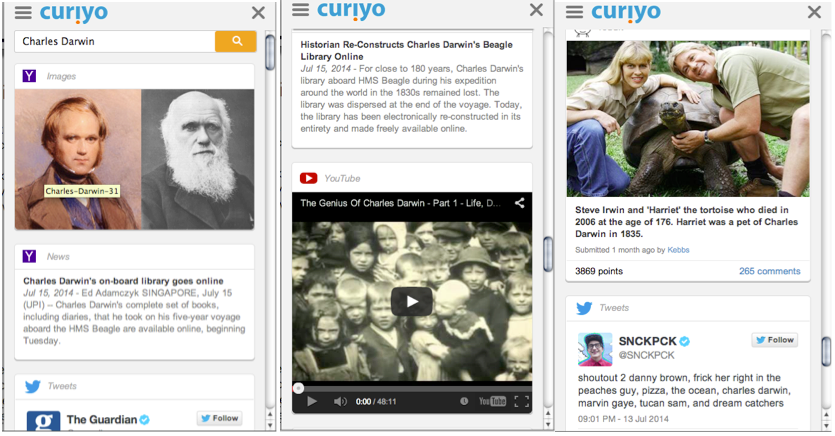Close the left curiyo panel
Image resolution: width=835 pixels, height=436 pixels.
coord(258,13)
